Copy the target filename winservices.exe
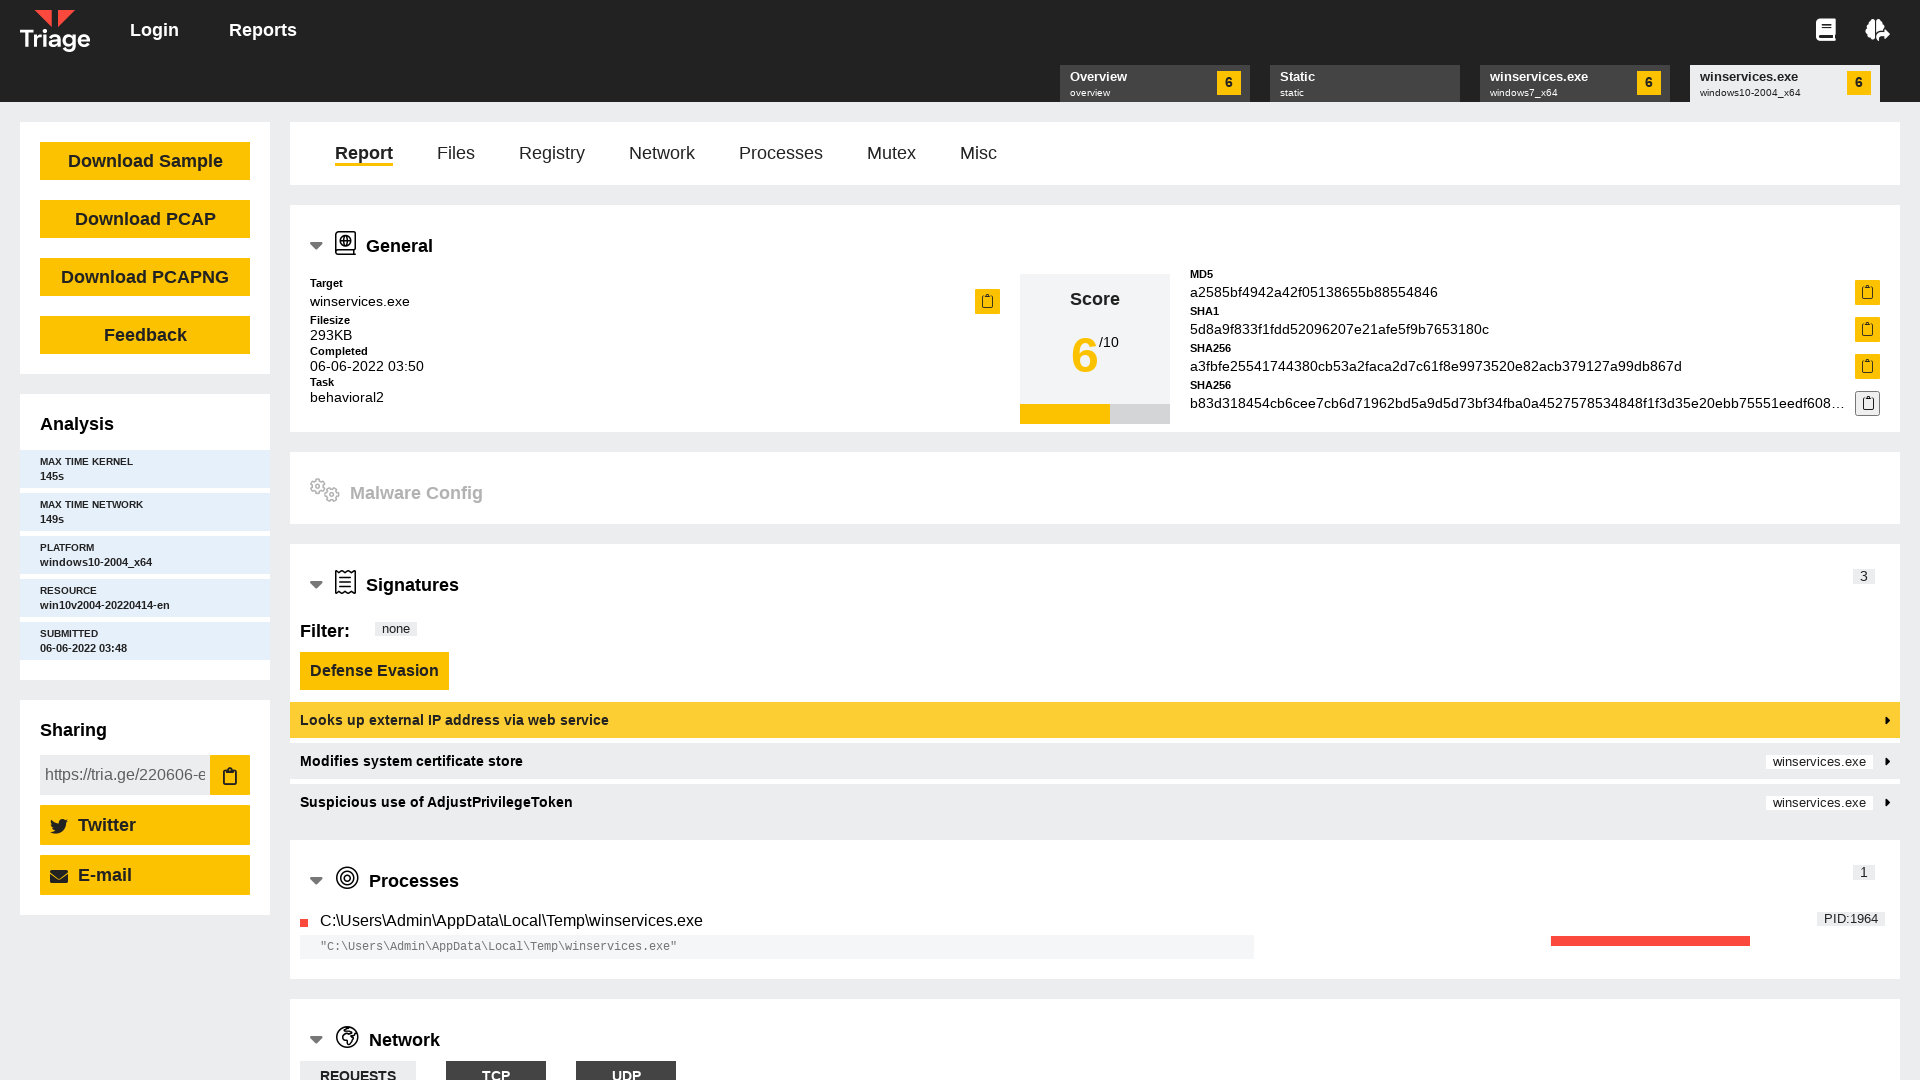Viewport: 1920px width, 1080px height. click(x=987, y=301)
